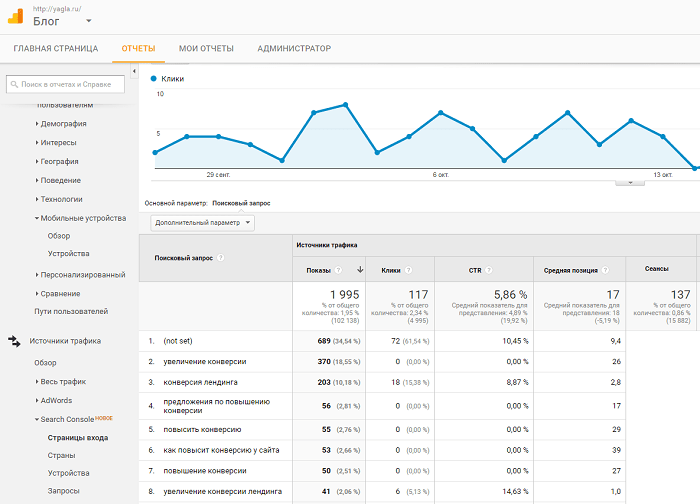
Task: Collapse the left sidebar with the arrow handle
Action: [133, 73]
